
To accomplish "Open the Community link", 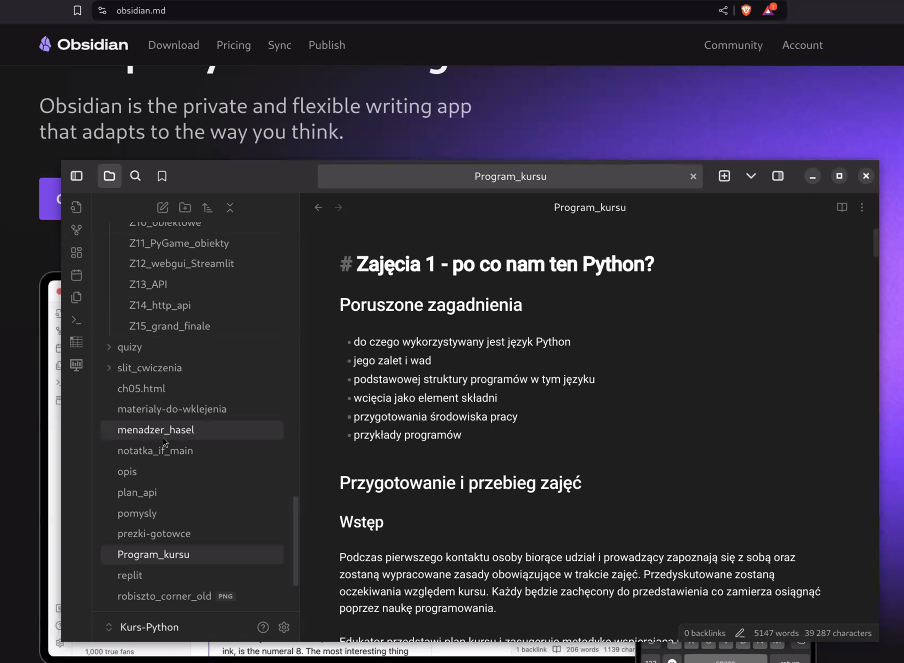I will click(733, 45).
